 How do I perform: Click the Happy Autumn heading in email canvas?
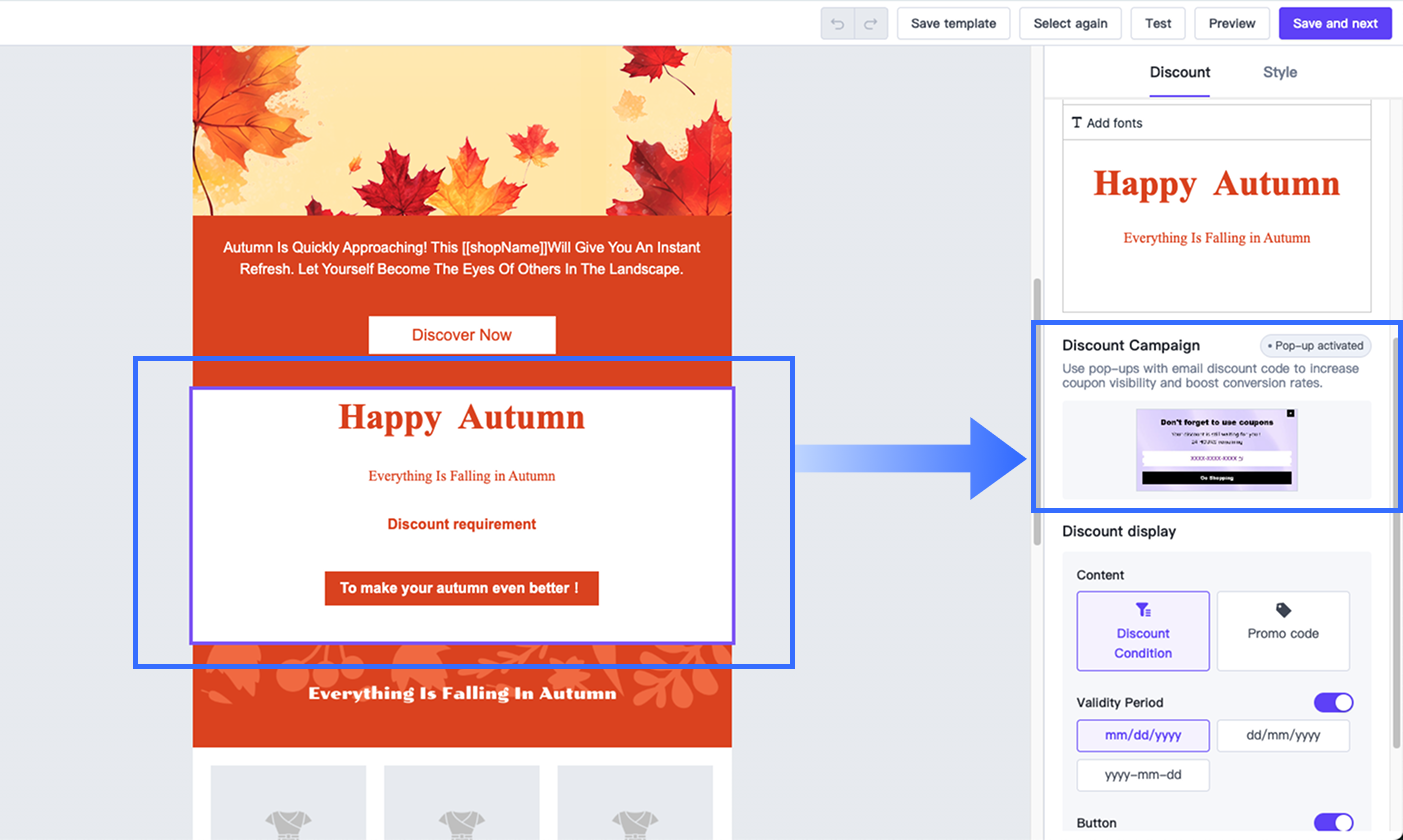point(462,417)
